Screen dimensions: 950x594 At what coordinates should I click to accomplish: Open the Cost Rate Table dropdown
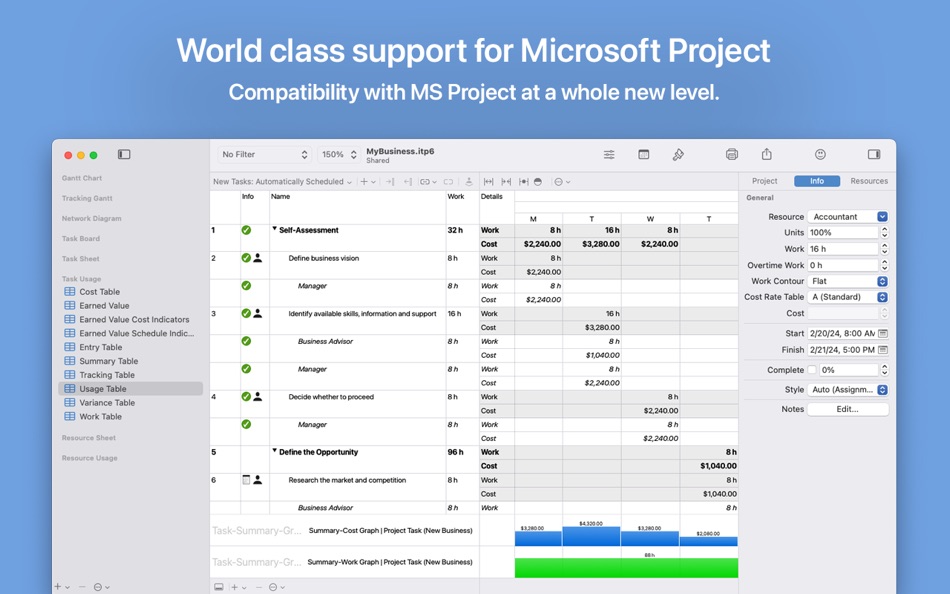click(x=848, y=297)
